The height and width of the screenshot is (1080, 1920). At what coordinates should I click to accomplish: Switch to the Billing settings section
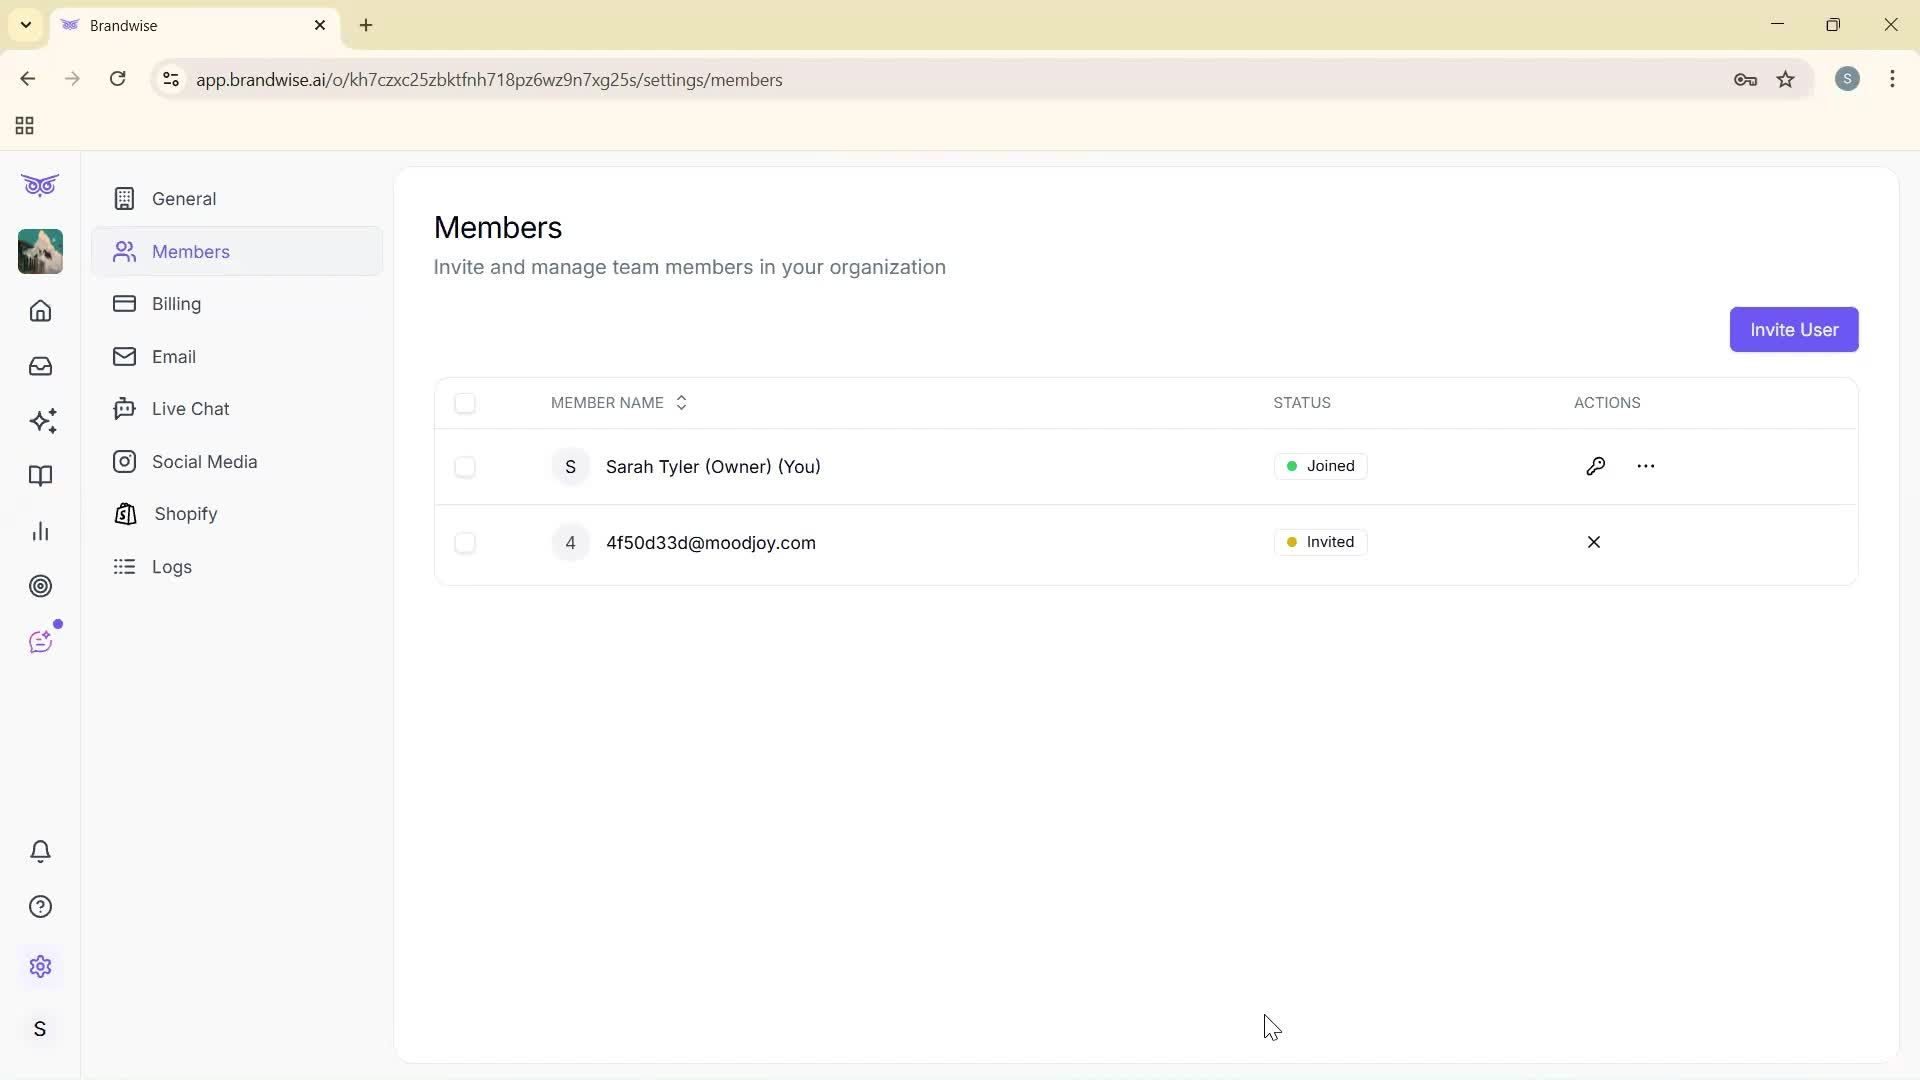(x=176, y=304)
